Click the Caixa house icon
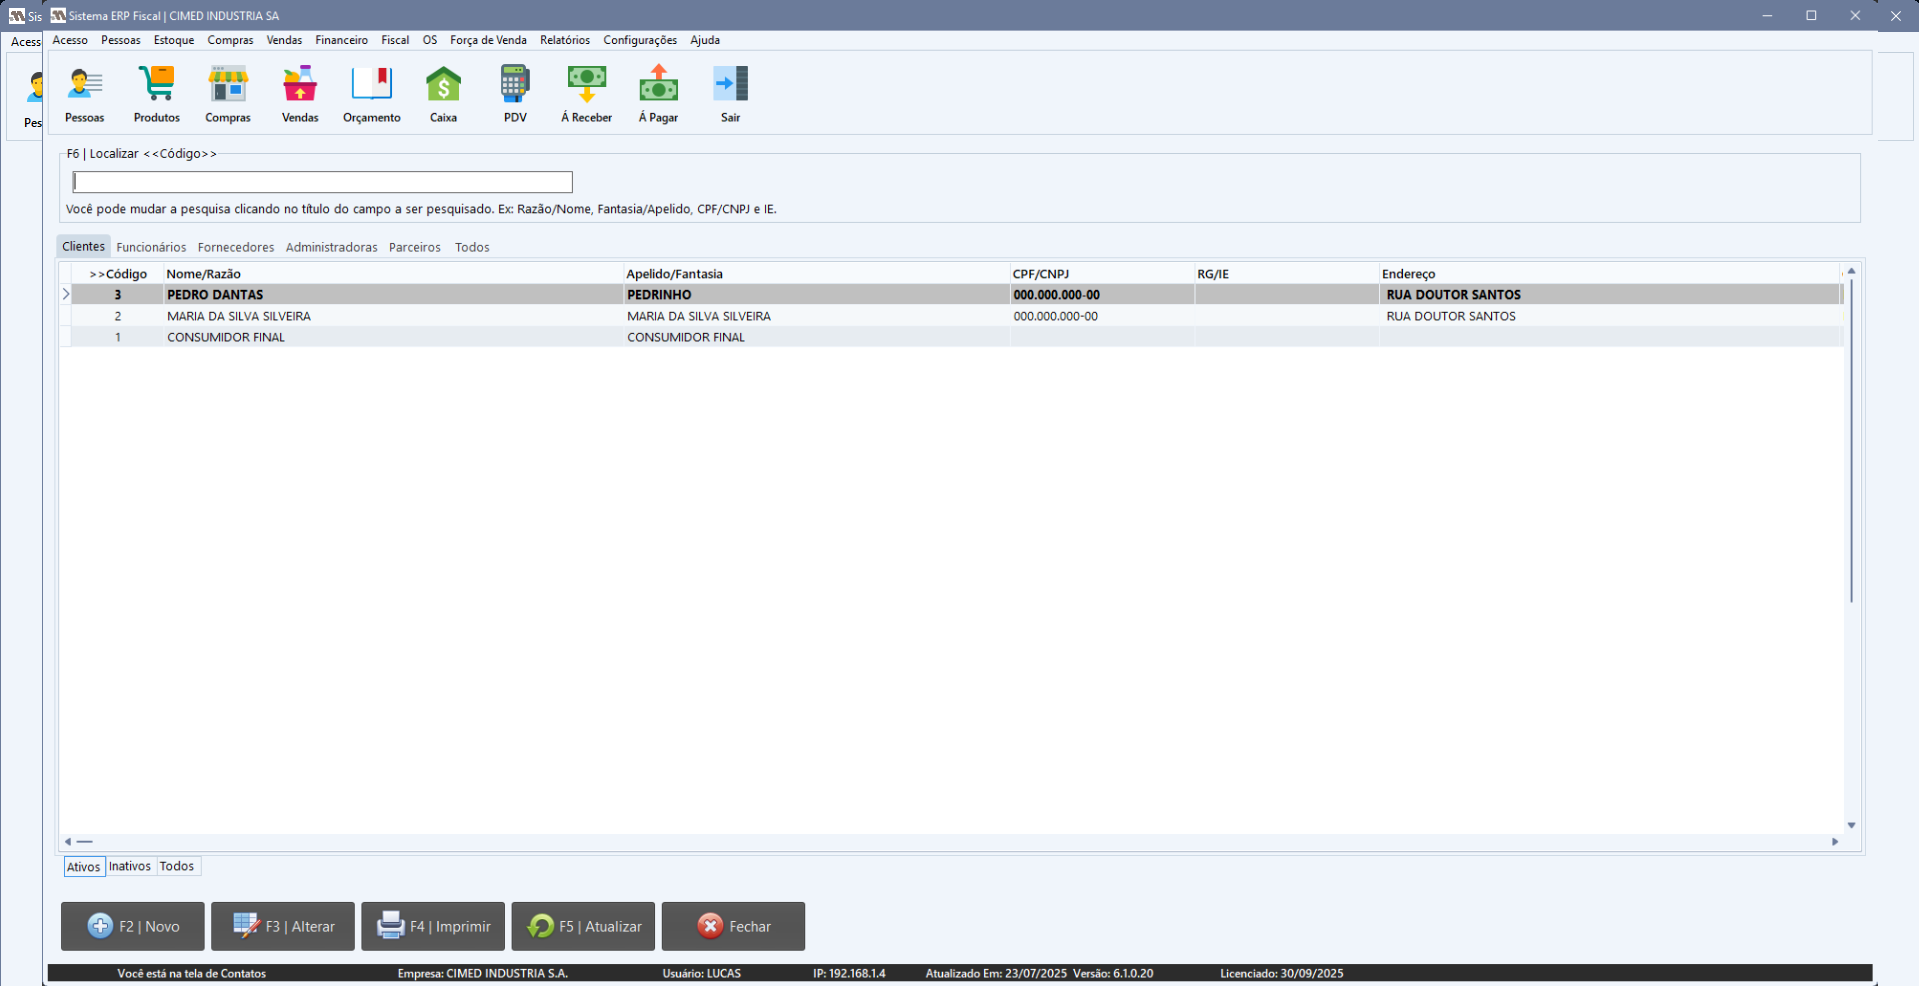This screenshot has height=986, width=1919. [443, 86]
